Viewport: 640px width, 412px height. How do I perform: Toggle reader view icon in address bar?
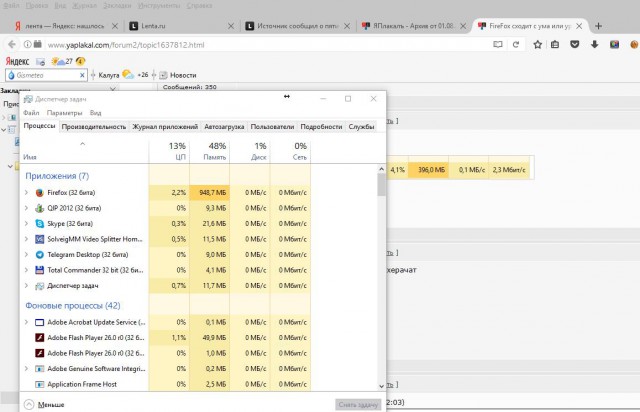pos(498,45)
